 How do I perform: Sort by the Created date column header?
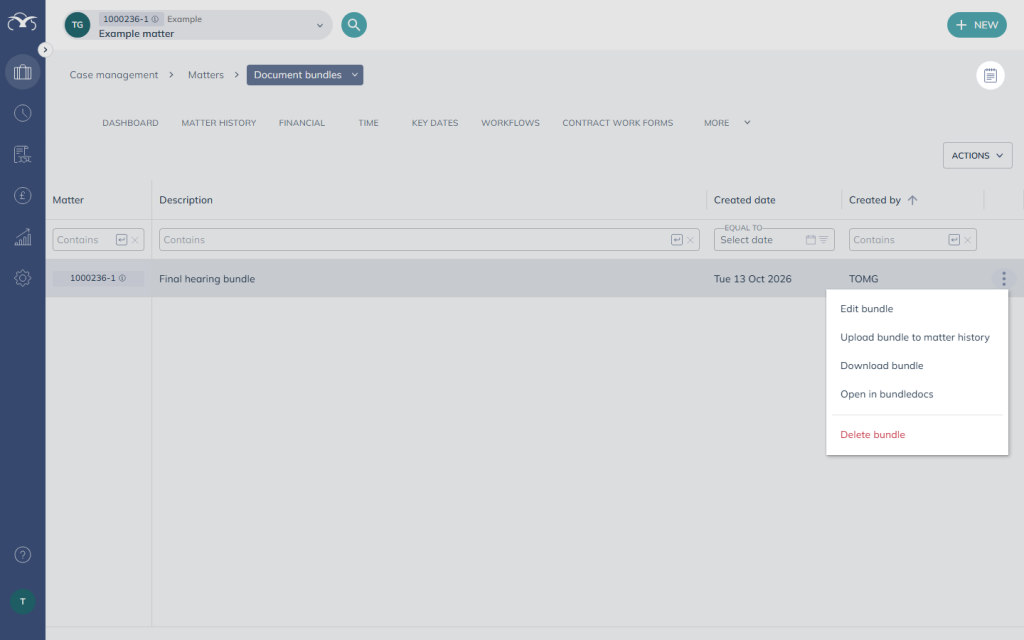click(744, 200)
